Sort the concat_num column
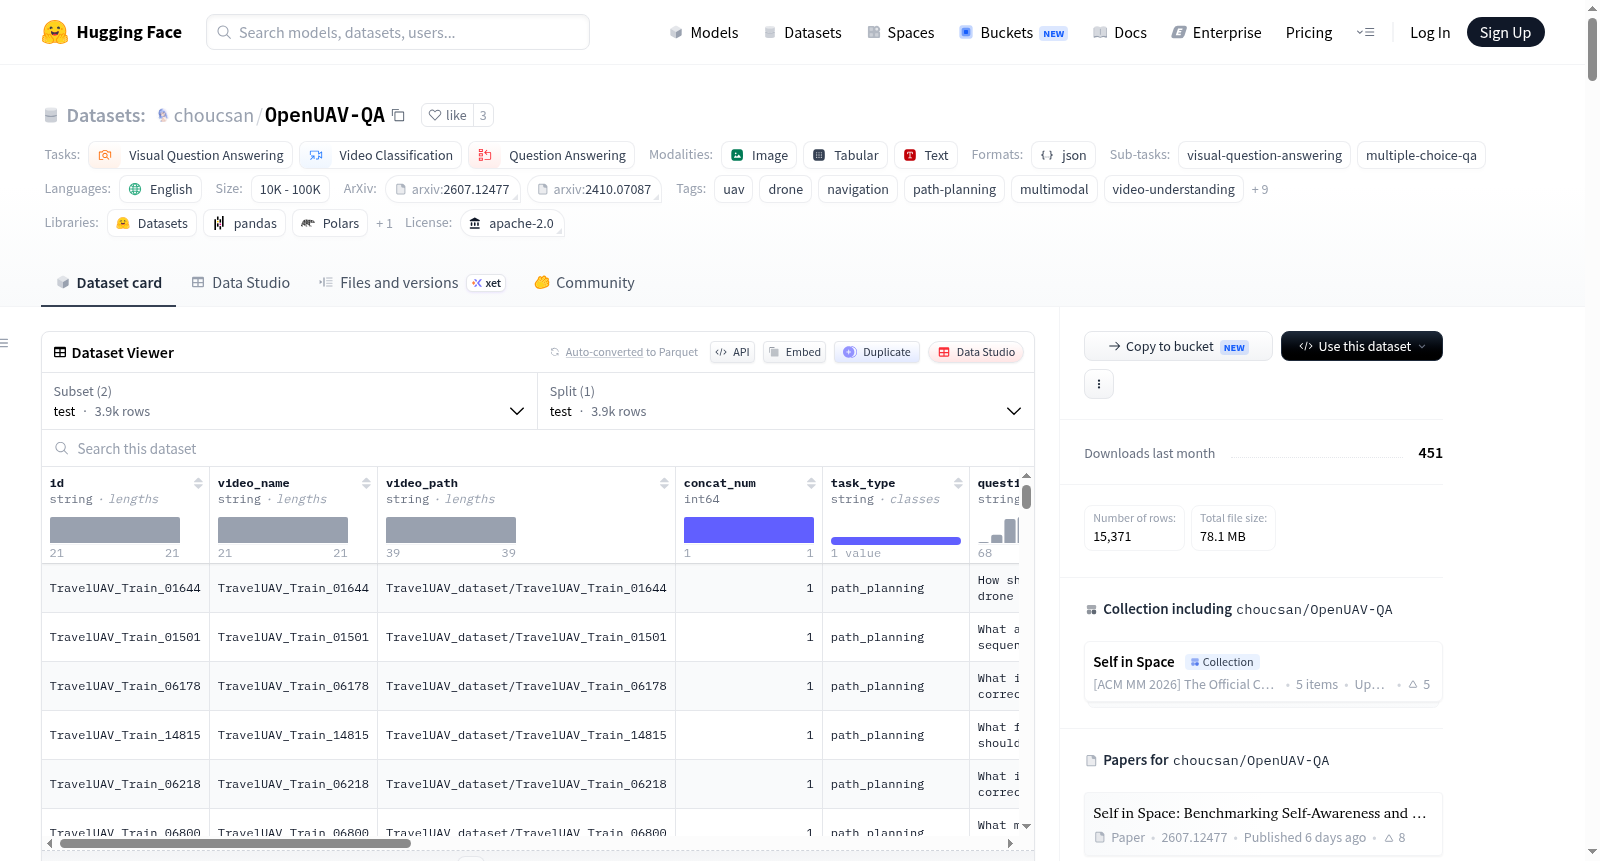Viewport: 1600px width, 861px height. 811,483
